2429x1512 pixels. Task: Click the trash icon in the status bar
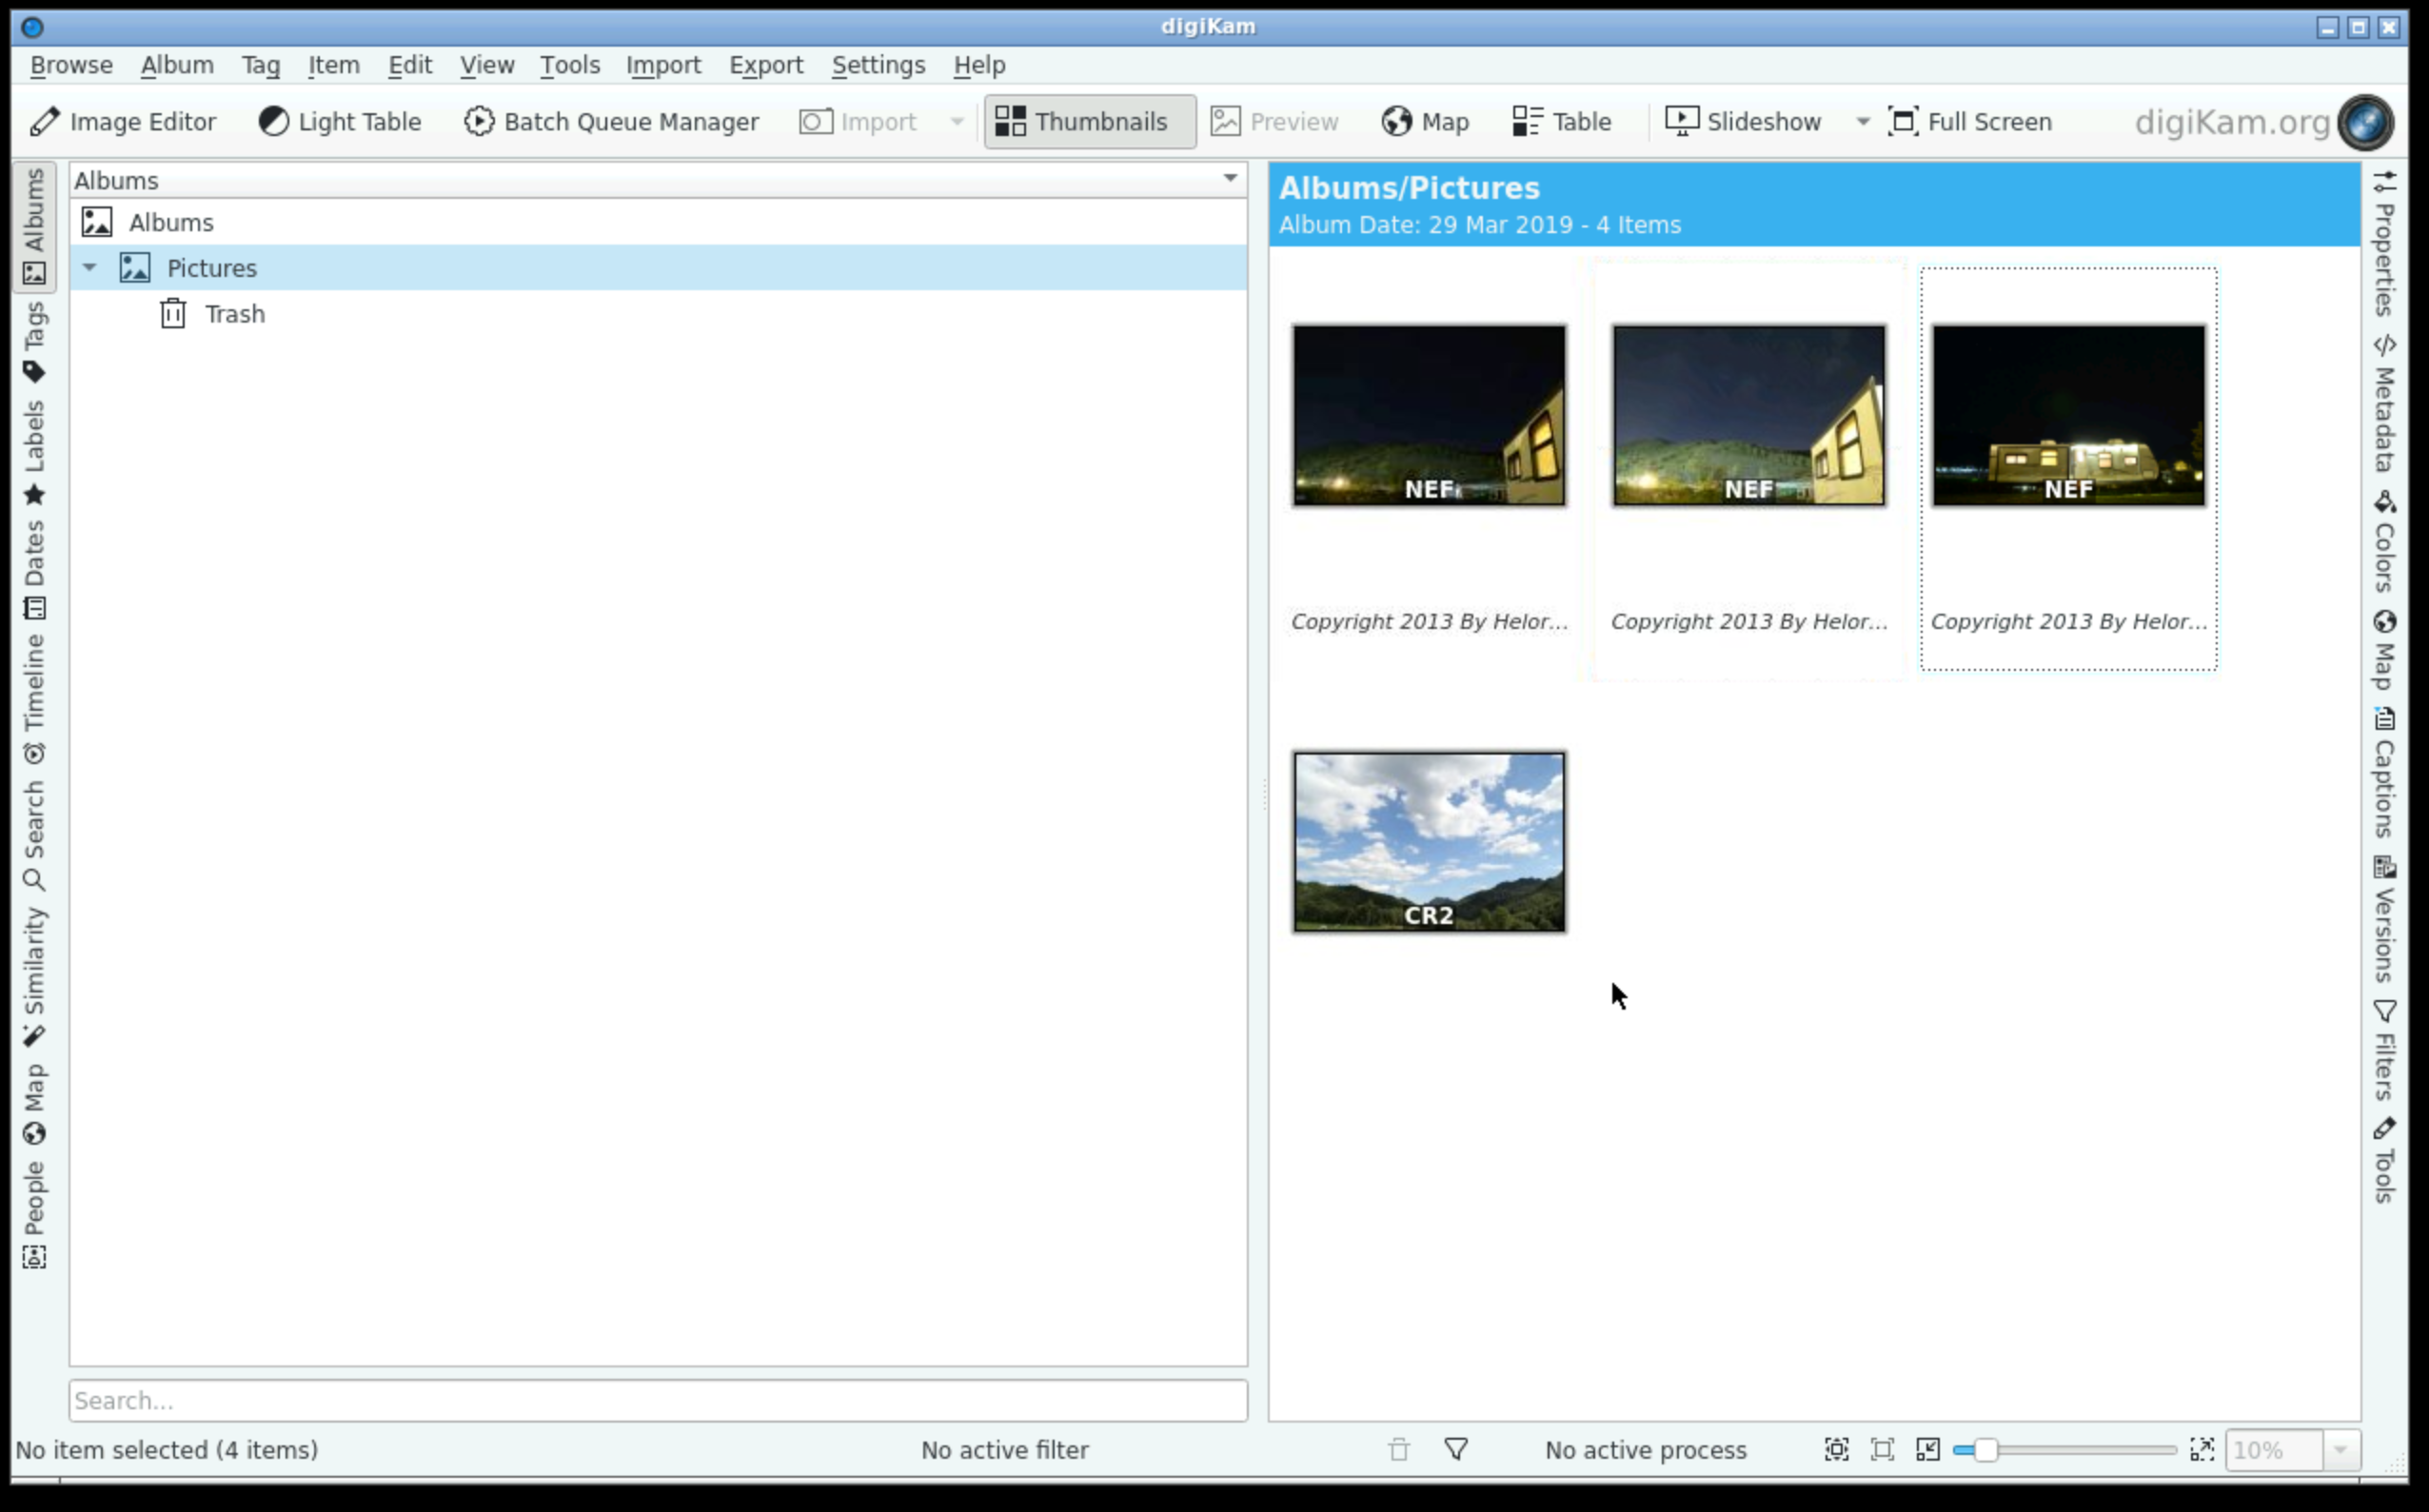click(x=1399, y=1449)
